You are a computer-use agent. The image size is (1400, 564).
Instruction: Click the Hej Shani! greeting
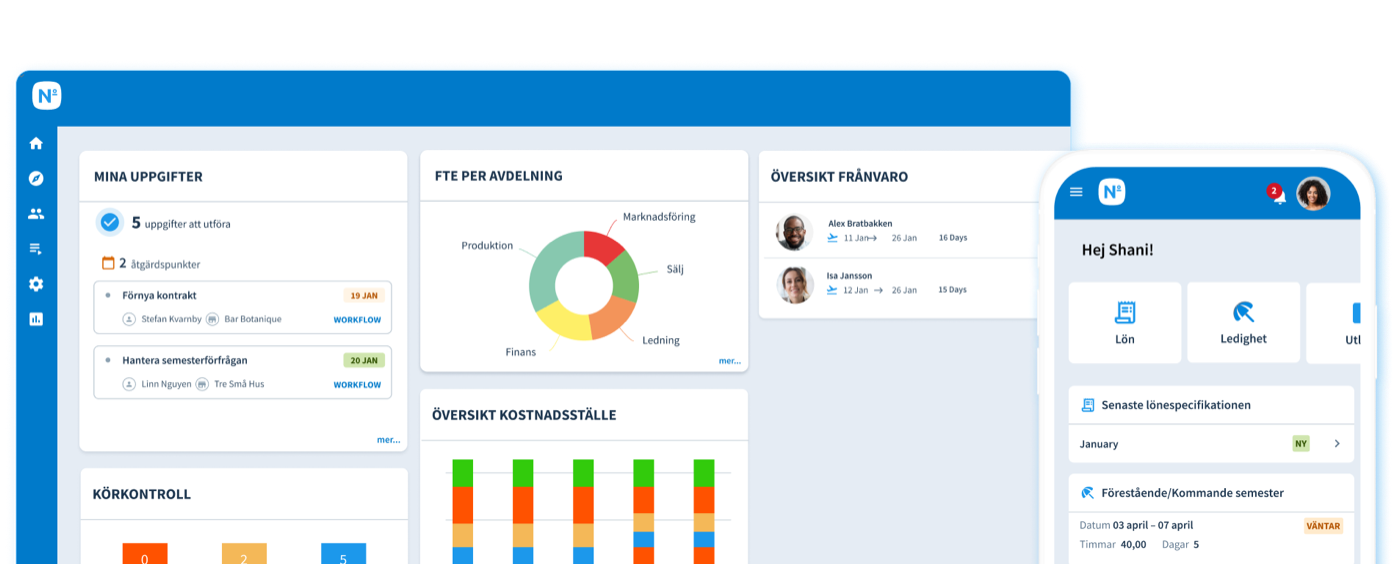1117,250
